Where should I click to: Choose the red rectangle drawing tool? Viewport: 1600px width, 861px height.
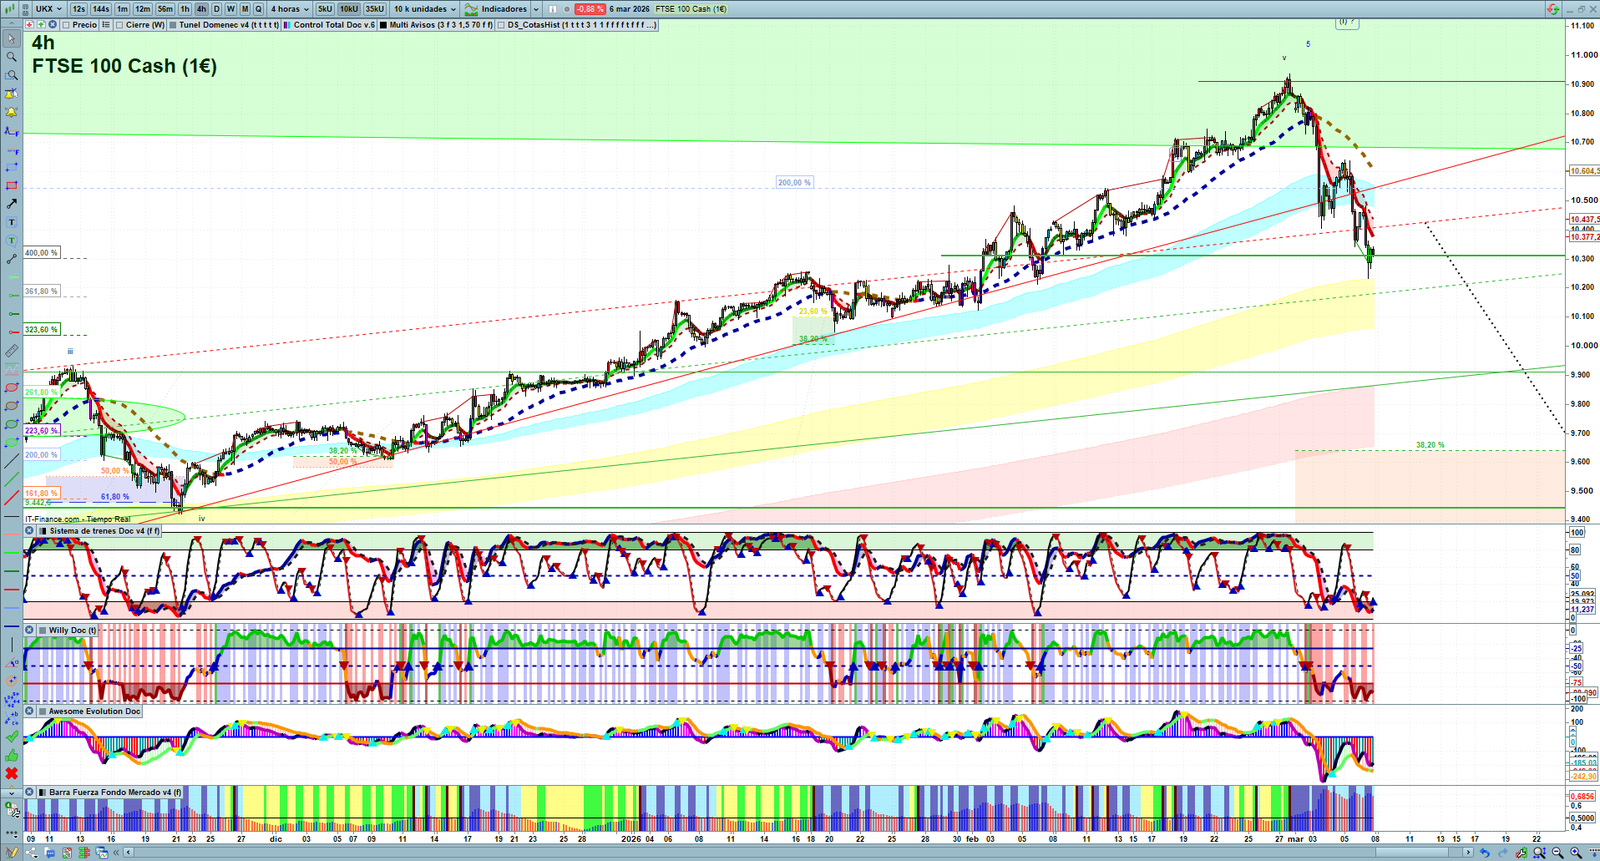(x=12, y=186)
